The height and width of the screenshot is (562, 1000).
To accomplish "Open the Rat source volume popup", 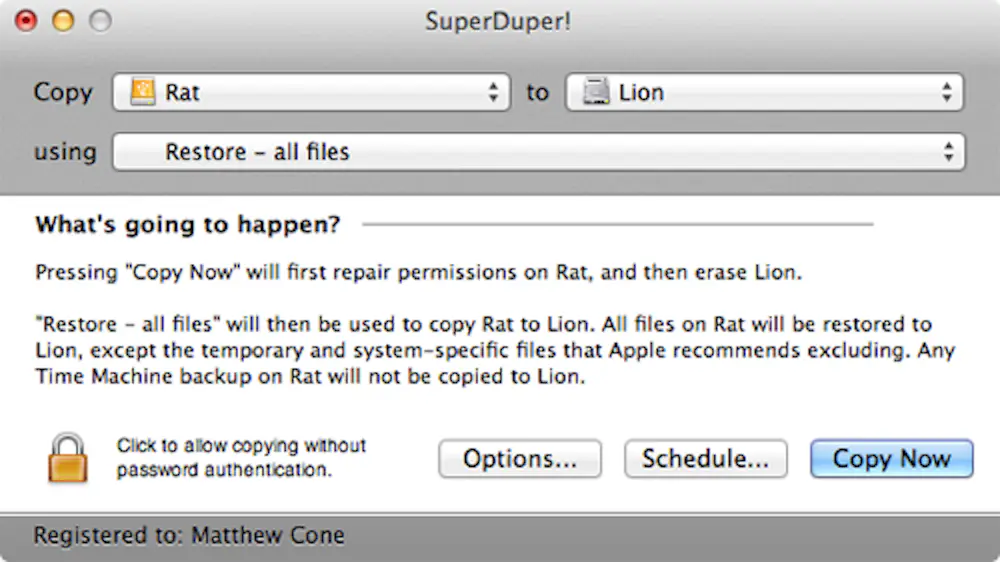I will coord(311,92).
